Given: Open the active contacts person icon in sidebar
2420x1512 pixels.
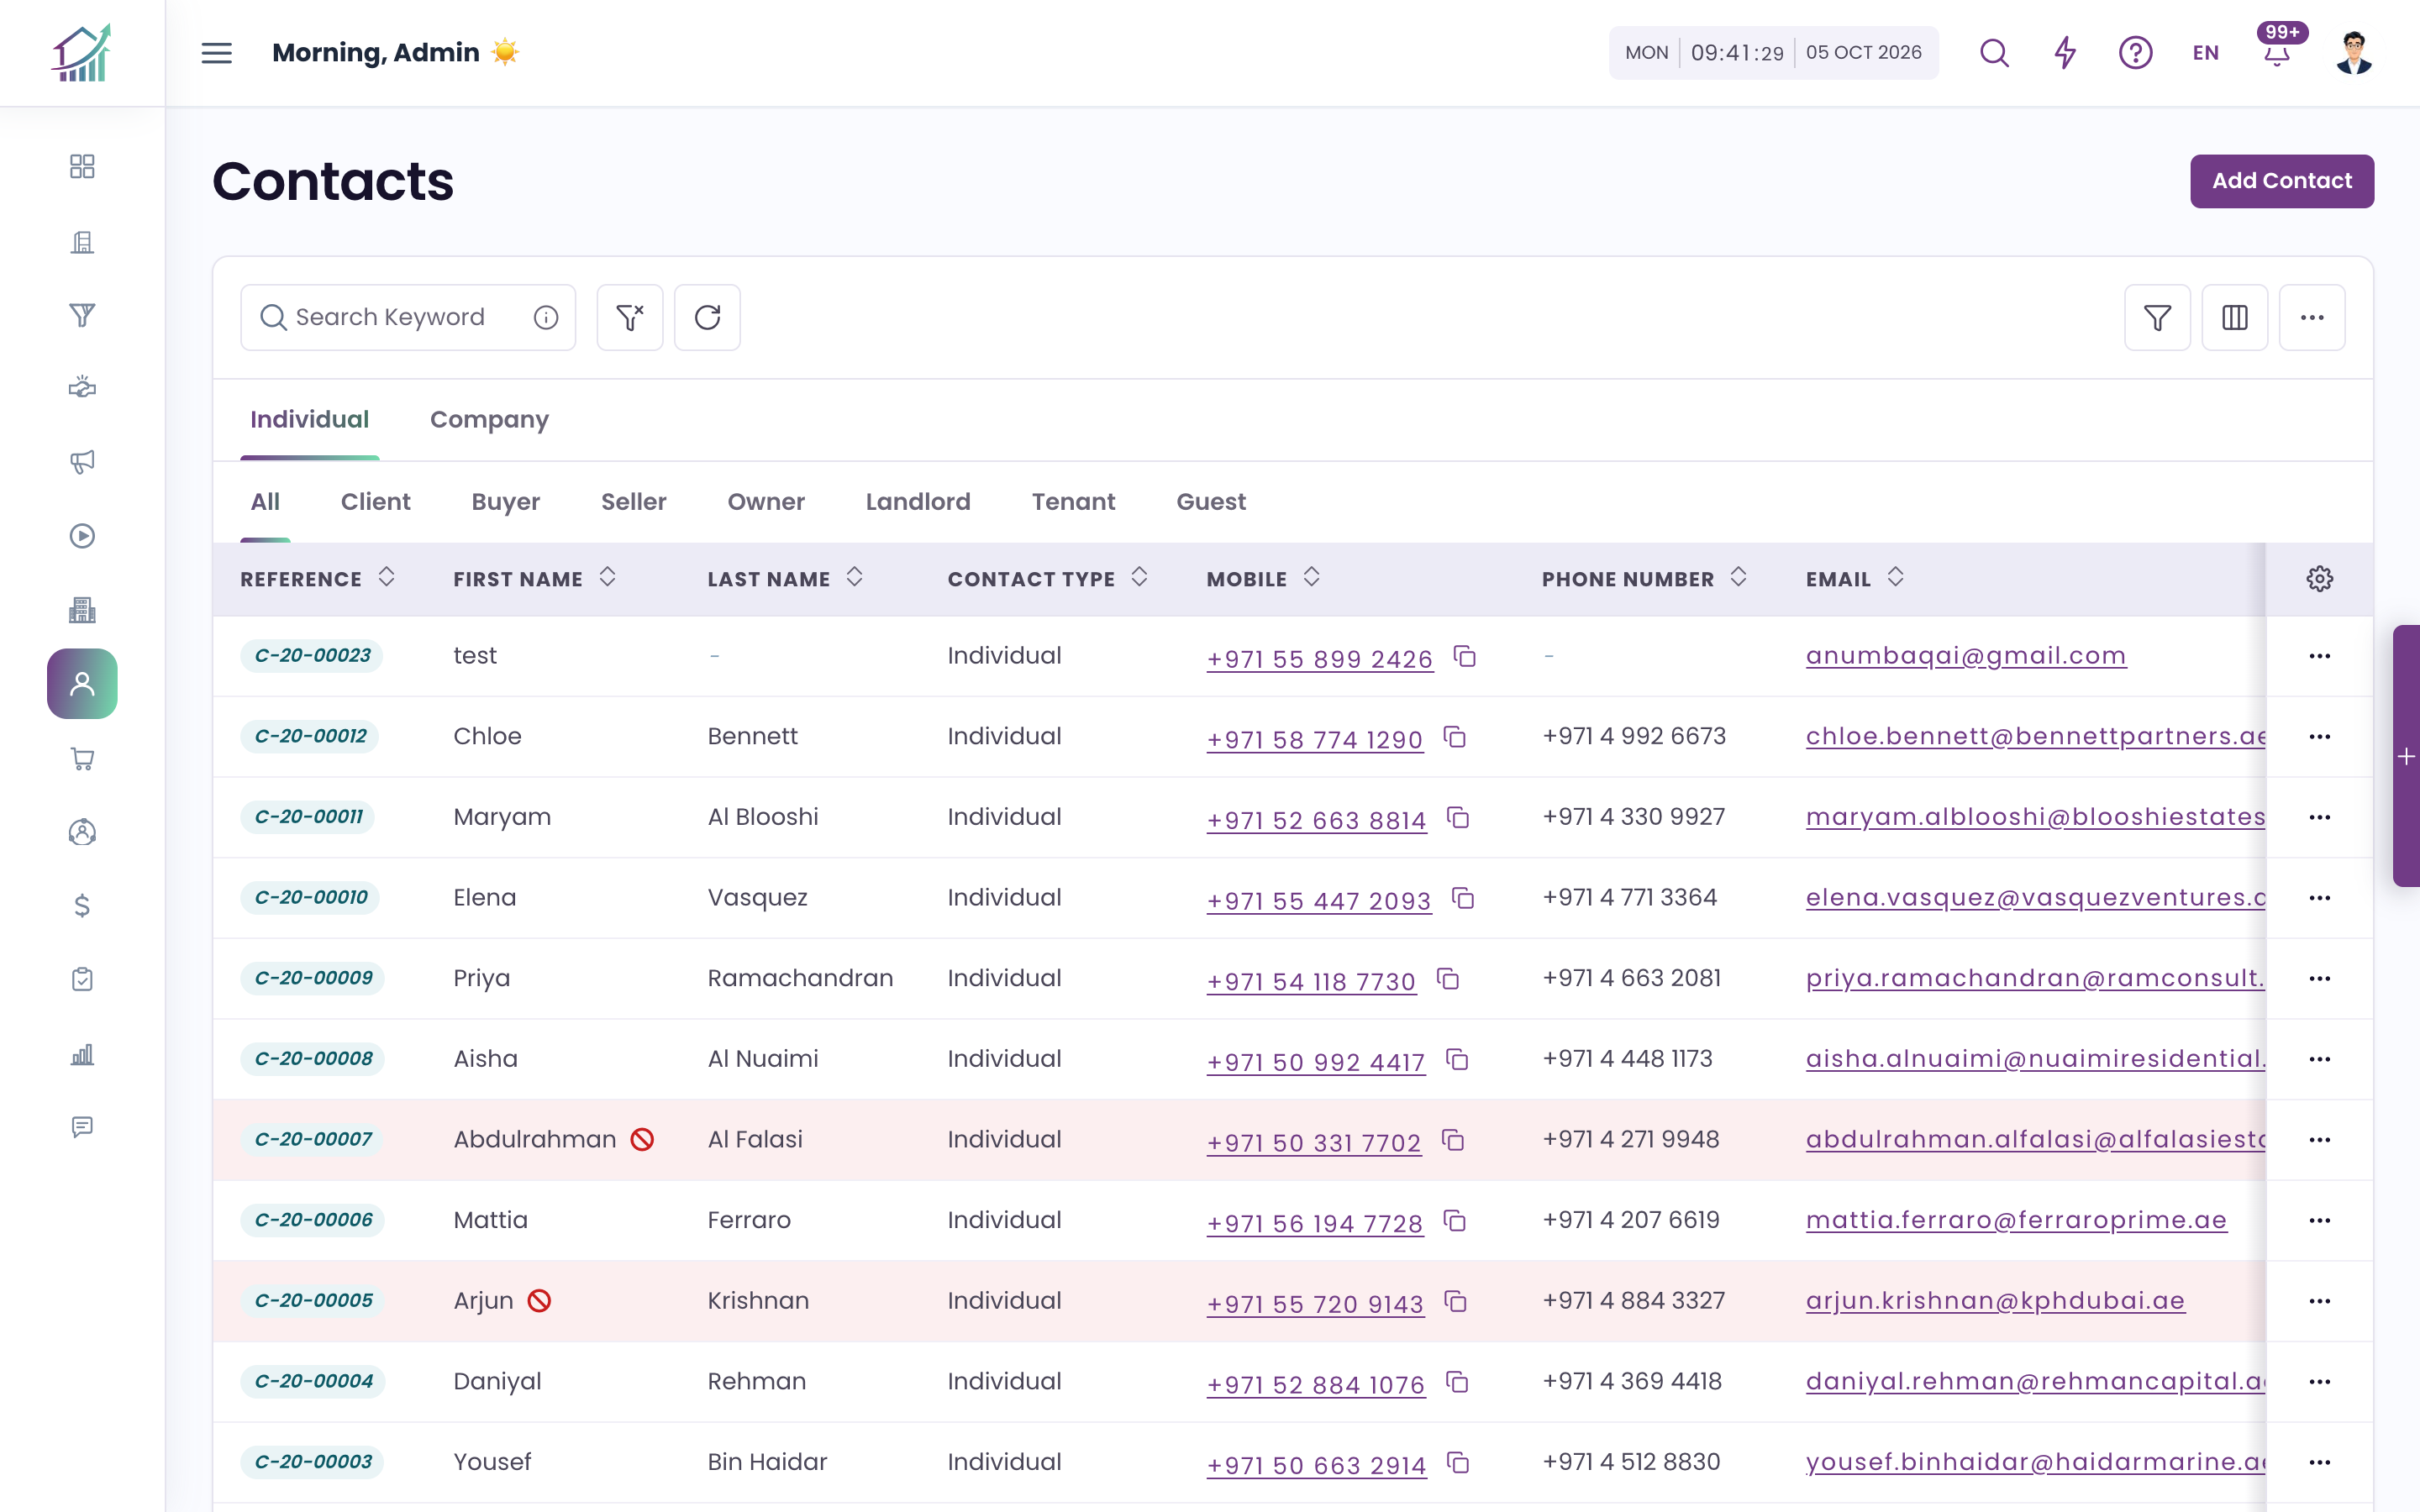Looking at the screenshot, I should pyautogui.click(x=82, y=684).
